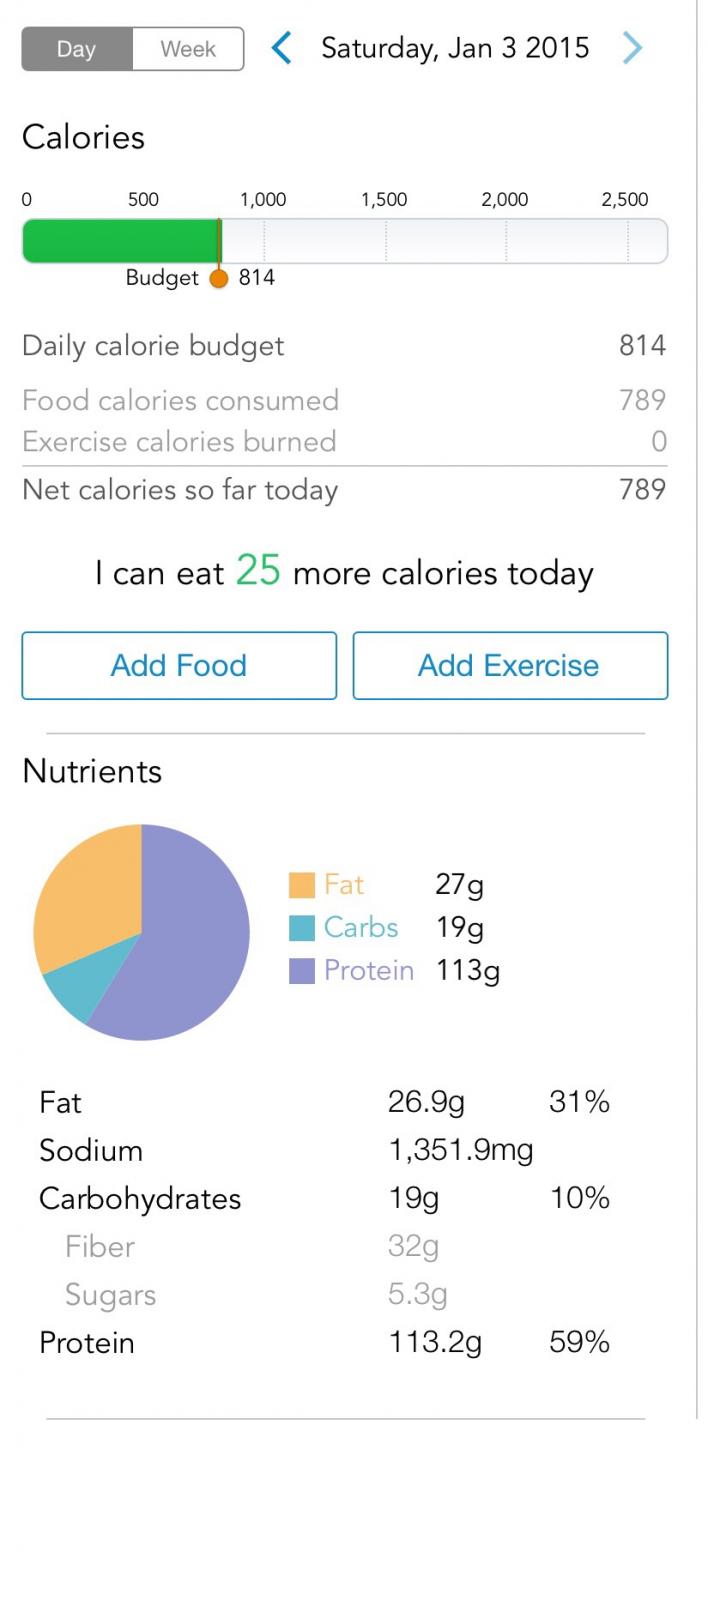Go to next day with right arrow
708x1600 pixels.
[x=632, y=48]
